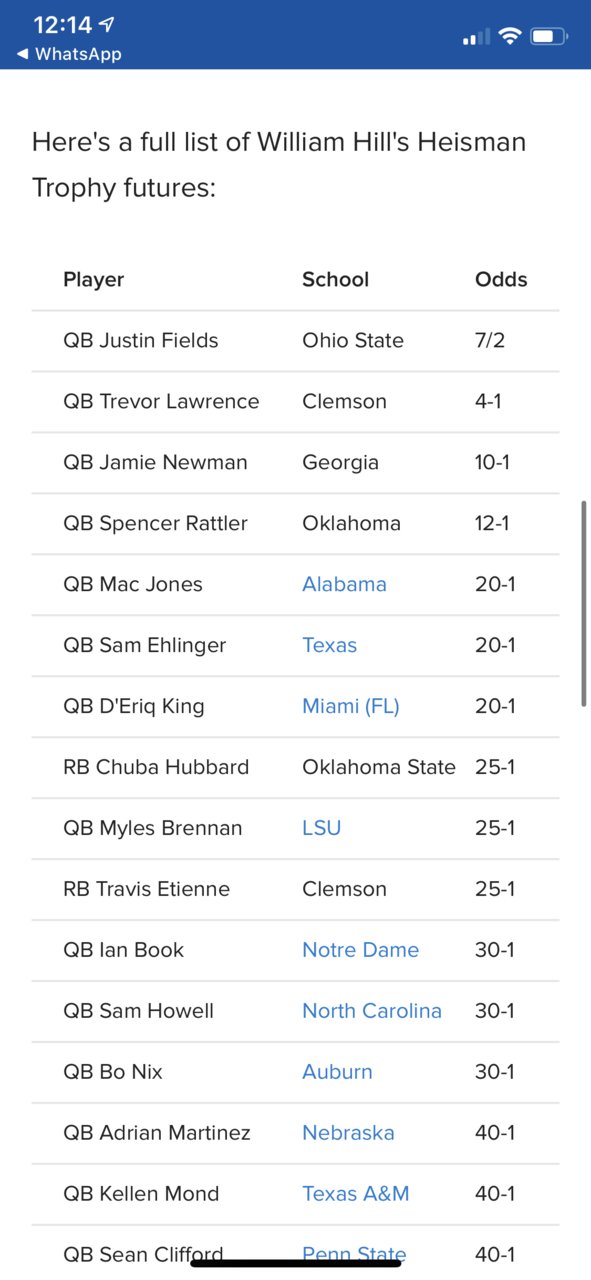The width and height of the screenshot is (591, 1280).
Task: Open the LSU team link
Action: click(321, 828)
